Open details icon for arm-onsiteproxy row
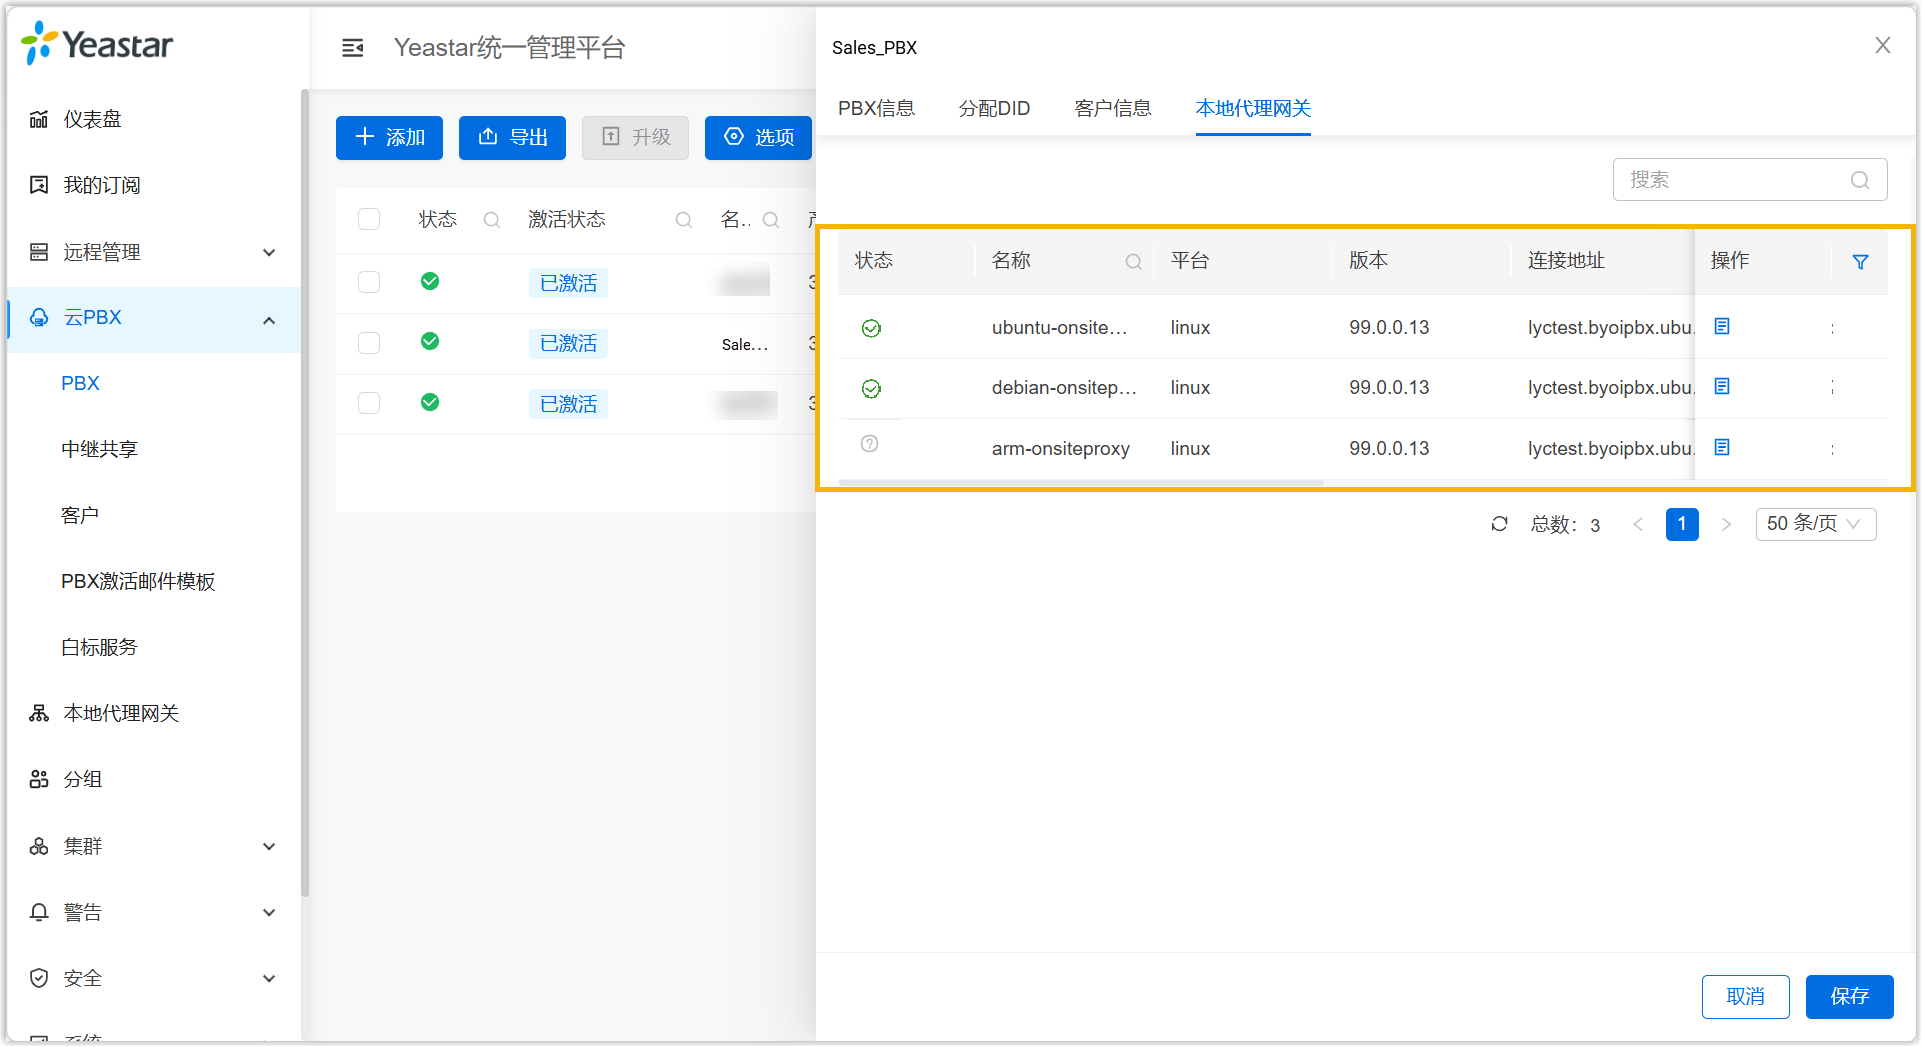This screenshot has width=1922, height=1047. point(1722,448)
